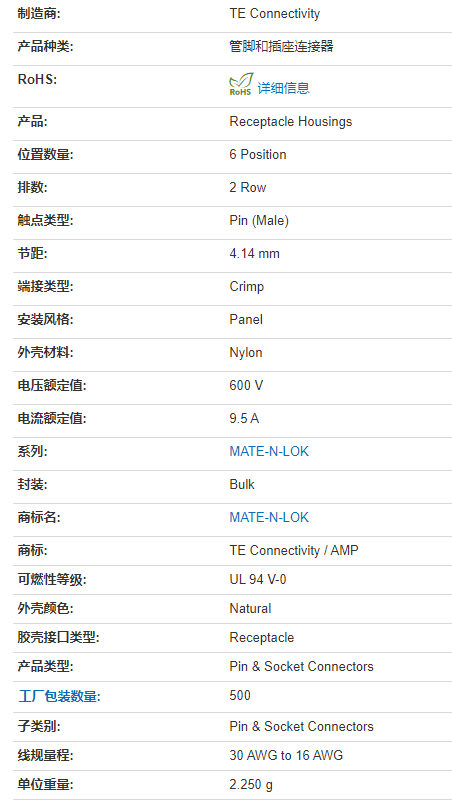Open the MATE-N-LOK link in 系列 row

(269, 452)
